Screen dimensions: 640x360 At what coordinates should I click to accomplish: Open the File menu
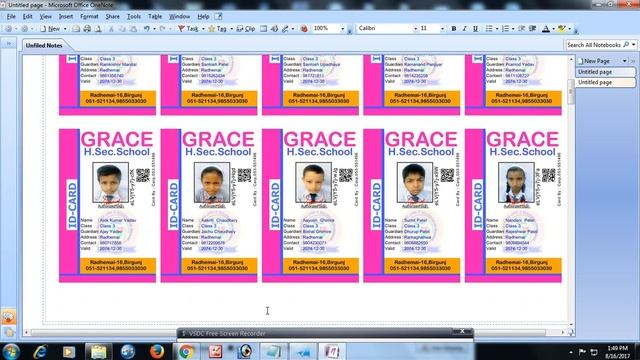[11, 17]
